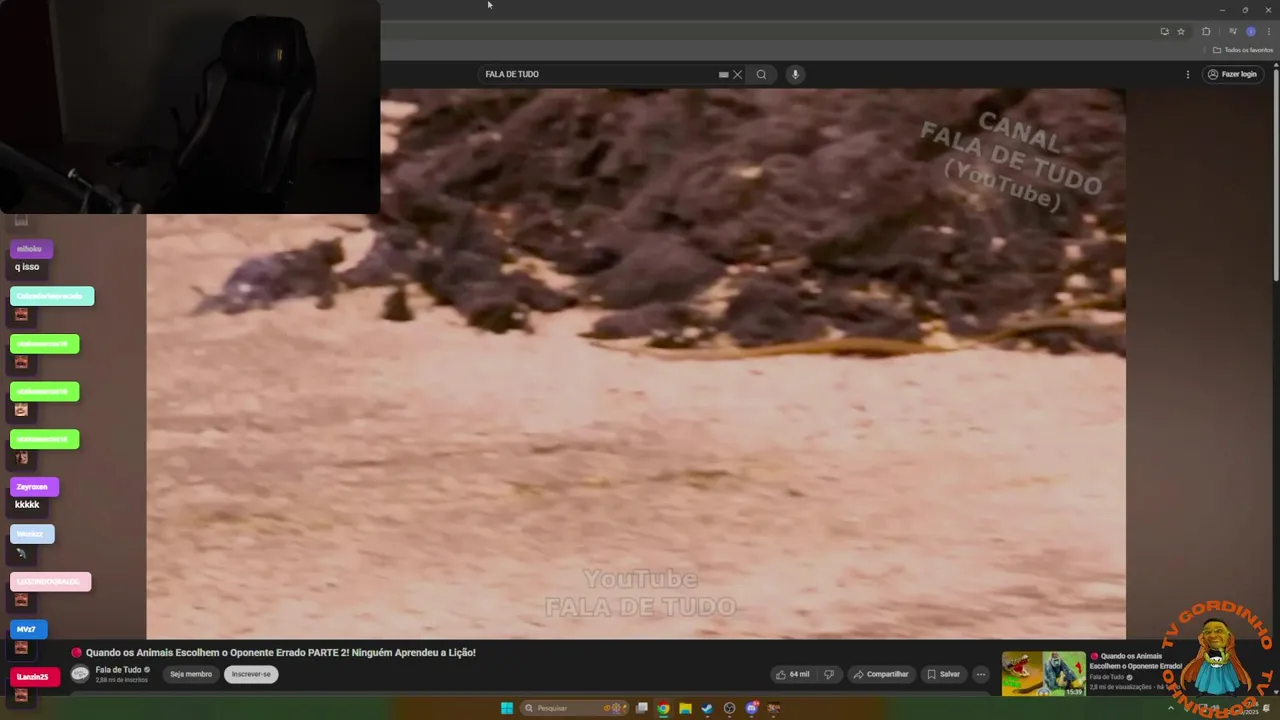Open the browser profile avatar
Image resolution: width=1280 pixels, height=720 pixels.
click(1250, 31)
